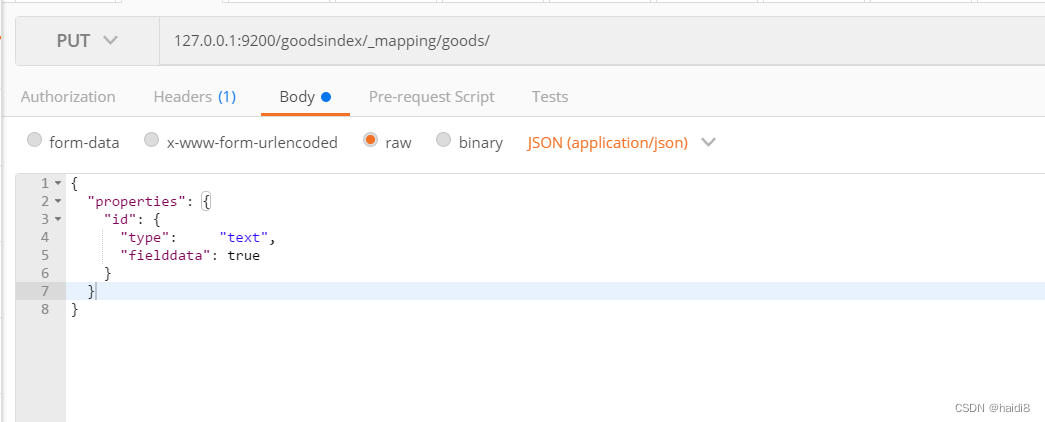Open the PUT method dropdown
Image resolution: width=1045 pixels, height=422 pixels.
point(87,41)
